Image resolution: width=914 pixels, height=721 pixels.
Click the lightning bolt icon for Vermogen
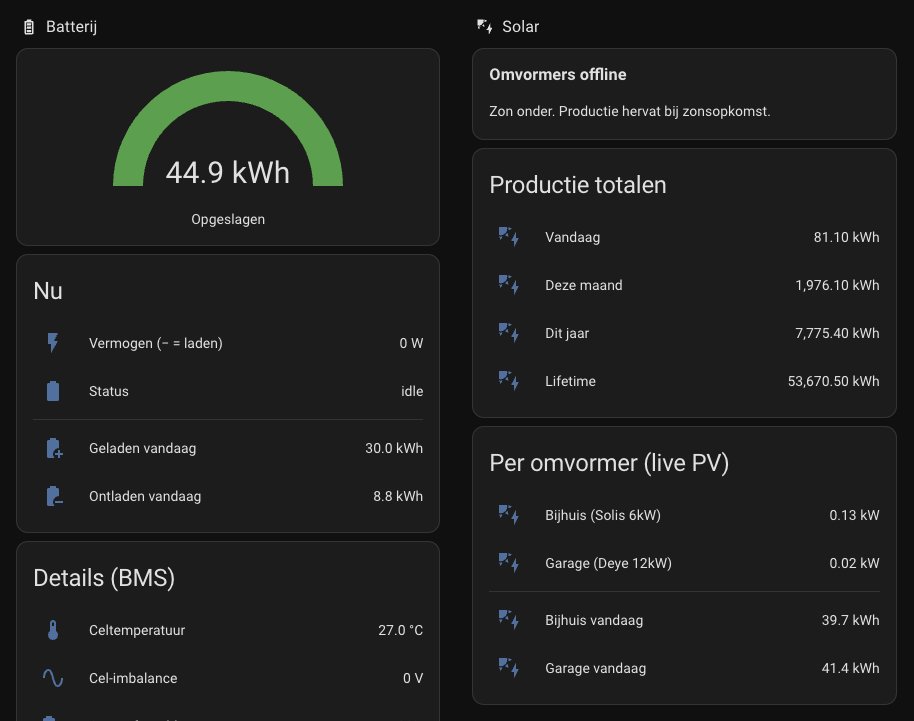(x=52, y=343)
